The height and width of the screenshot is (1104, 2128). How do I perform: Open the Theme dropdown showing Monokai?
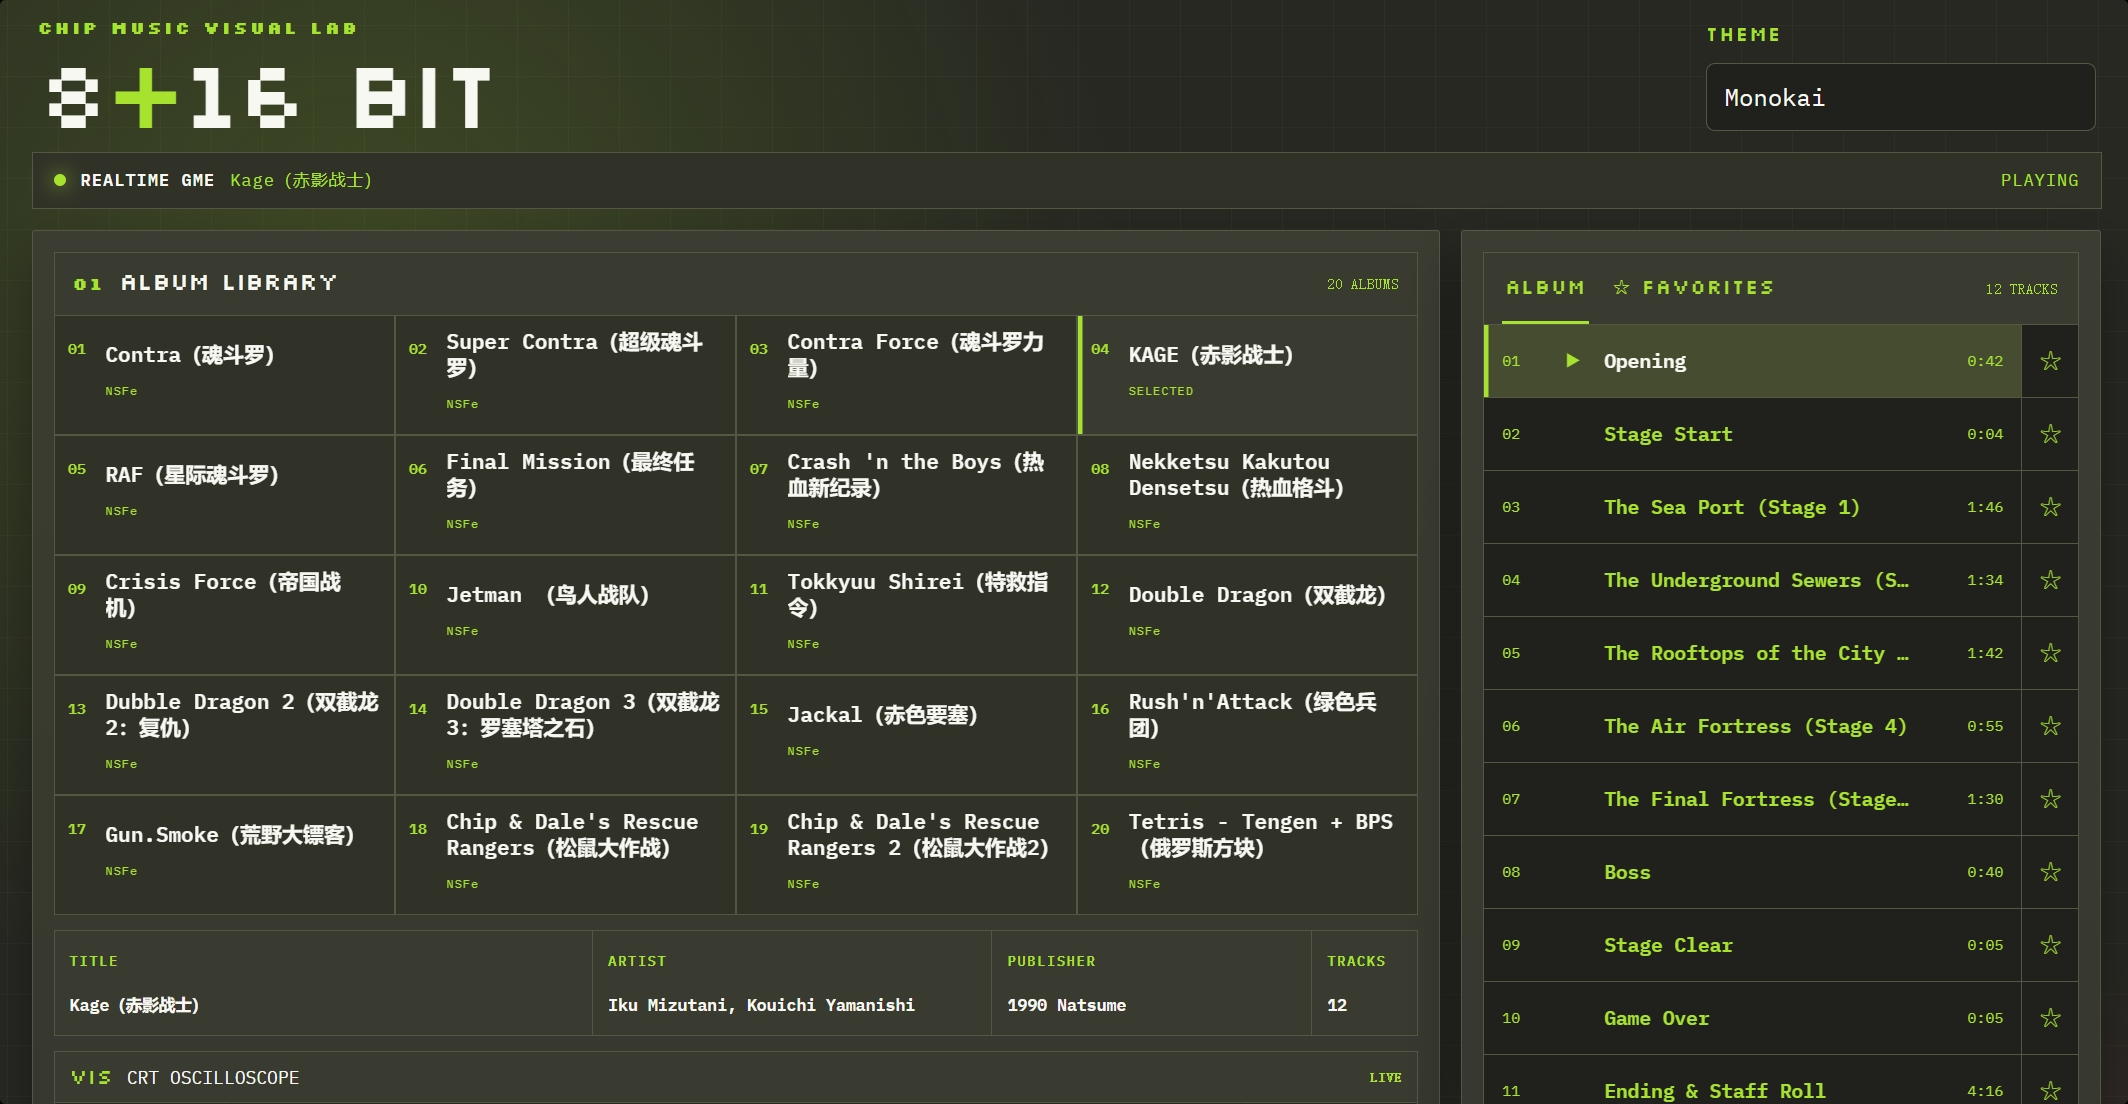1900,97
